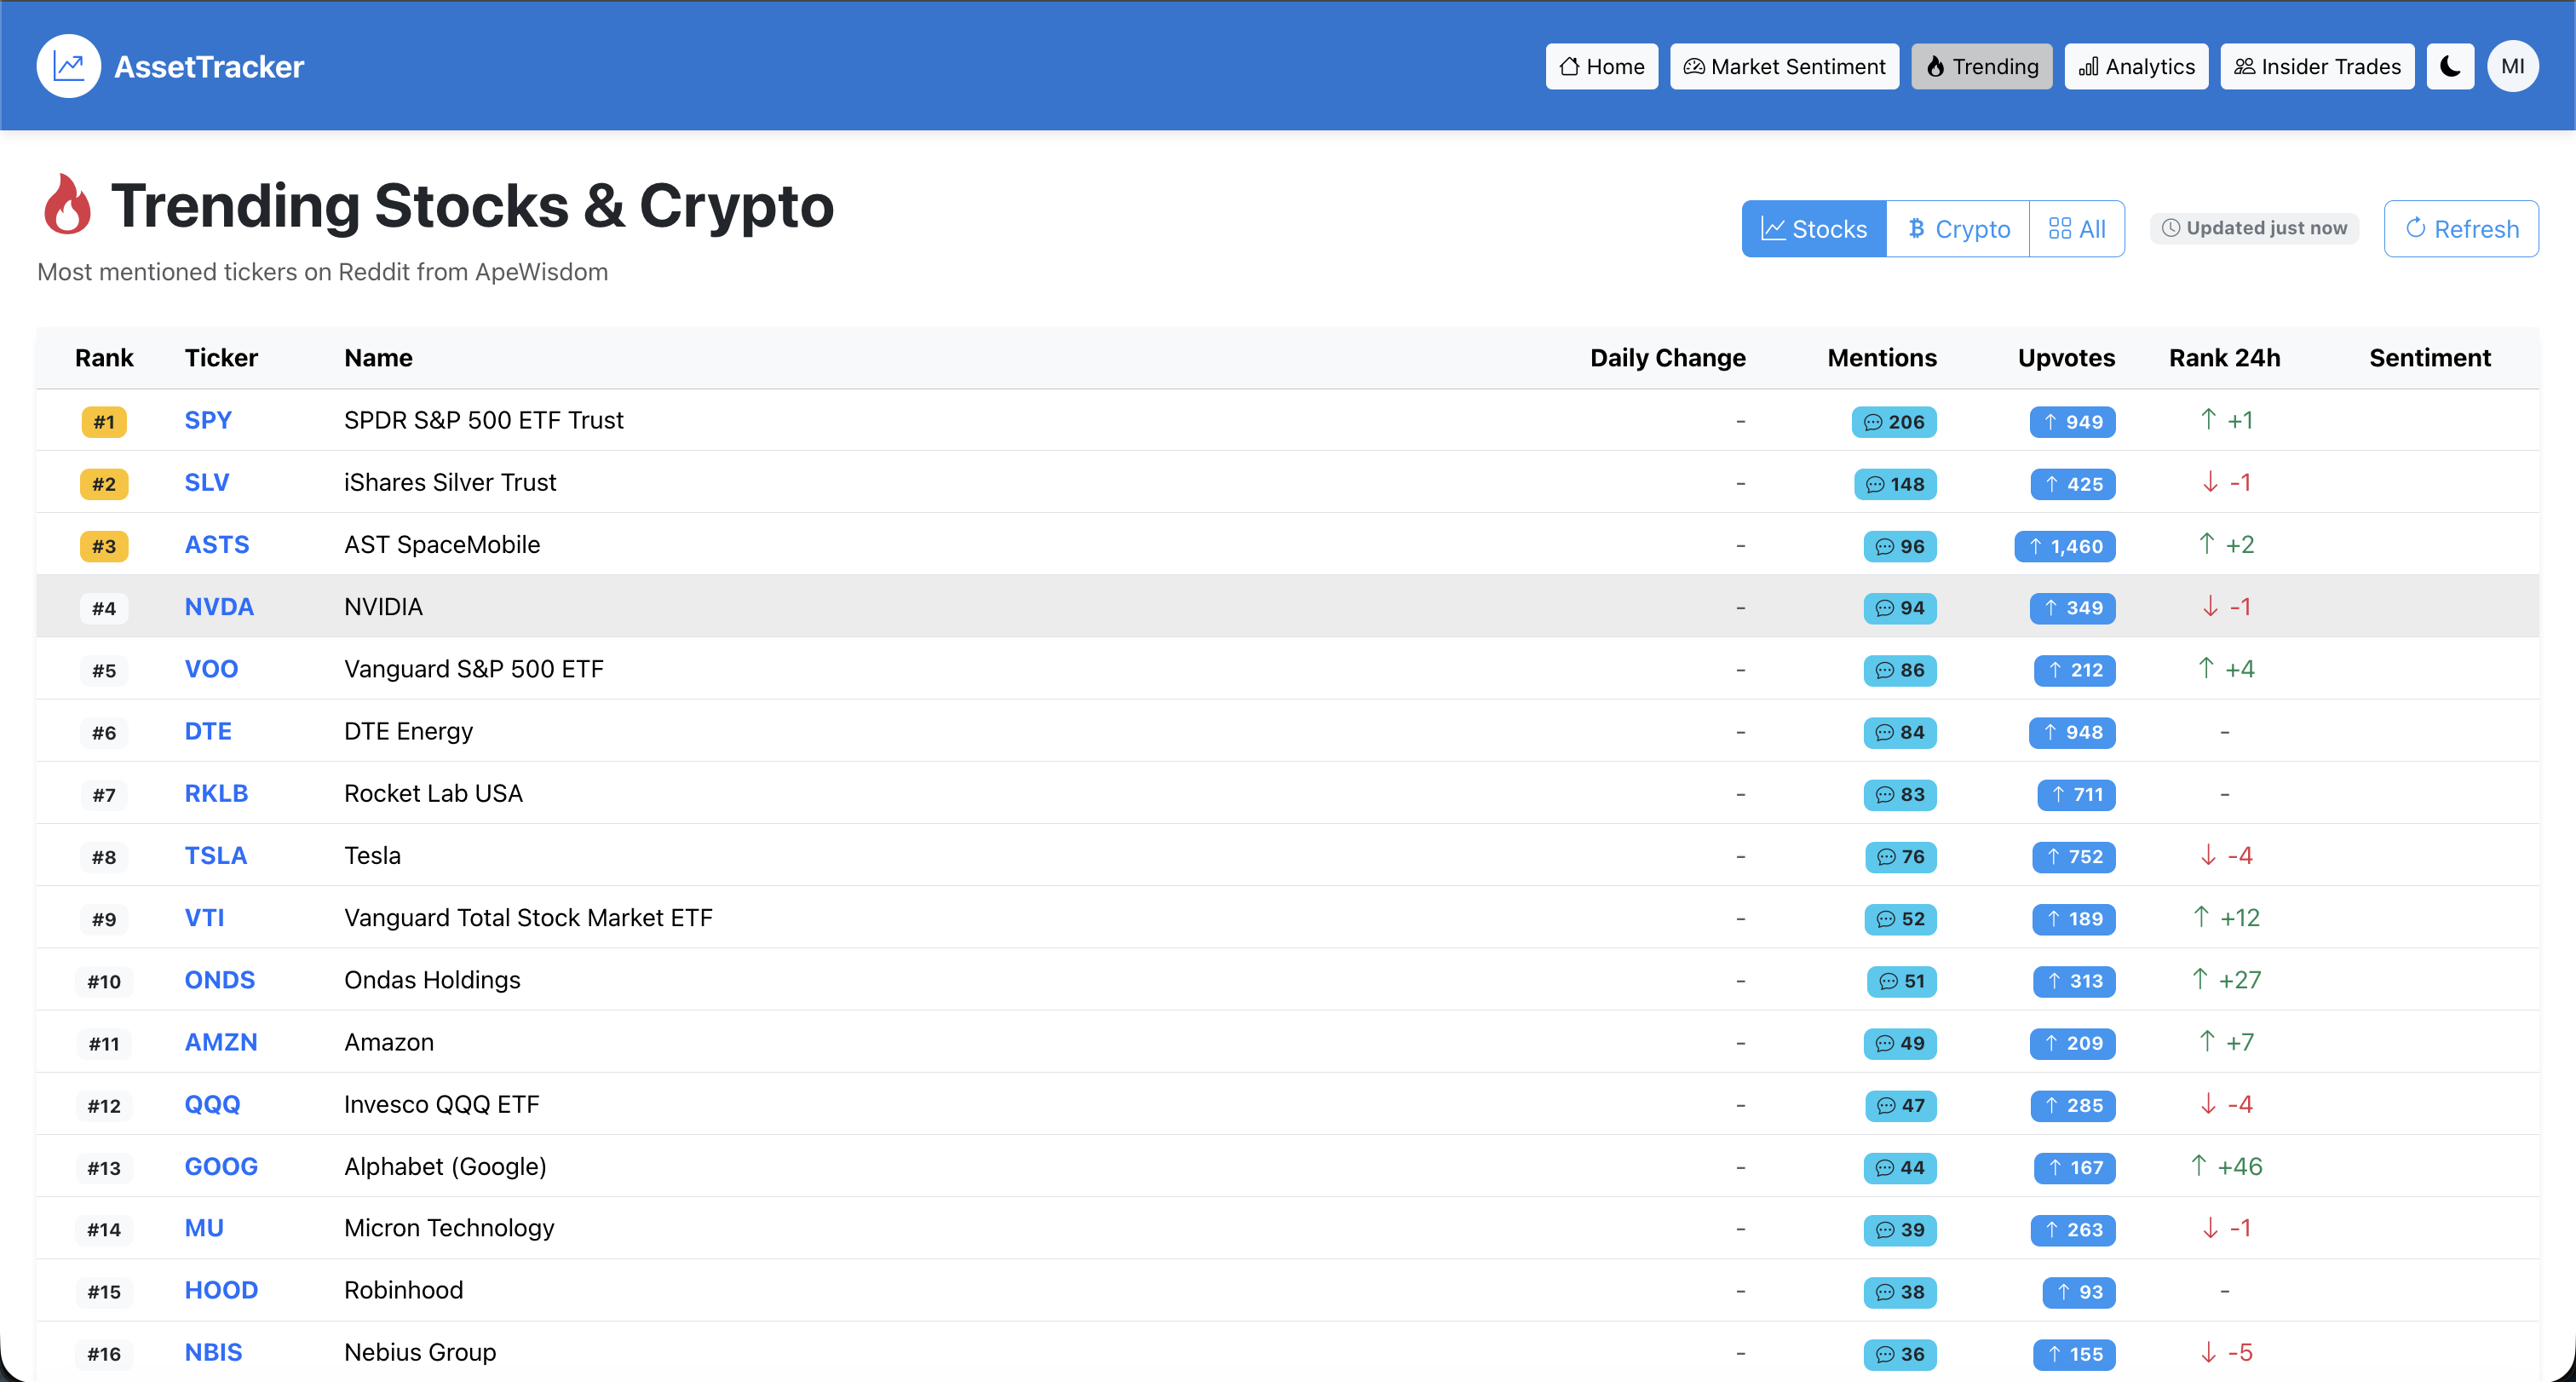This screenshot has width=2576, height=1382.
Task: Click the Mentions column header
Action: (x=1882, y=357)
